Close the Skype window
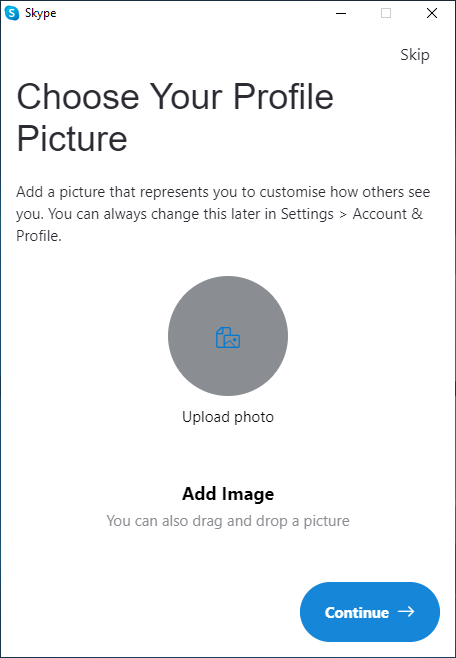The width and height of the screenshot is (456, 658). pos(432,13)
